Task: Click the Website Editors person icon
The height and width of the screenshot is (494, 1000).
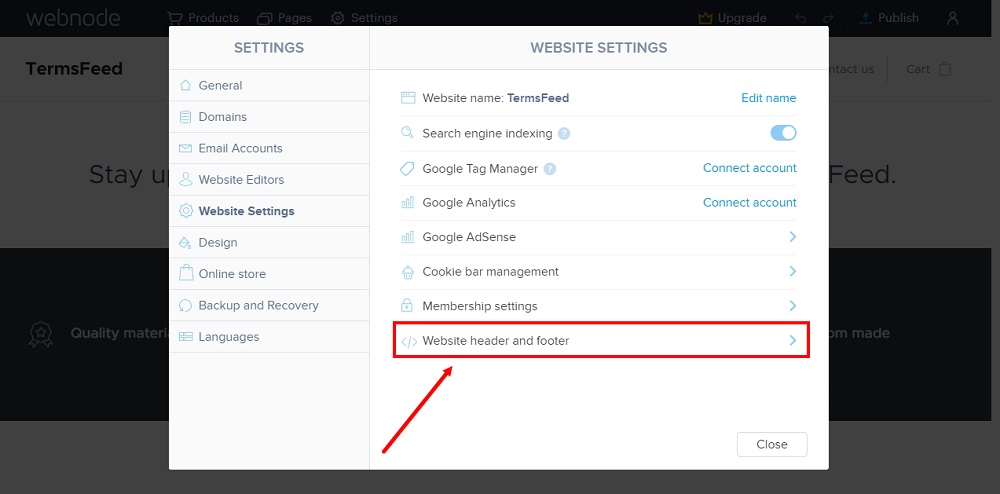Action: coord(186,179)
